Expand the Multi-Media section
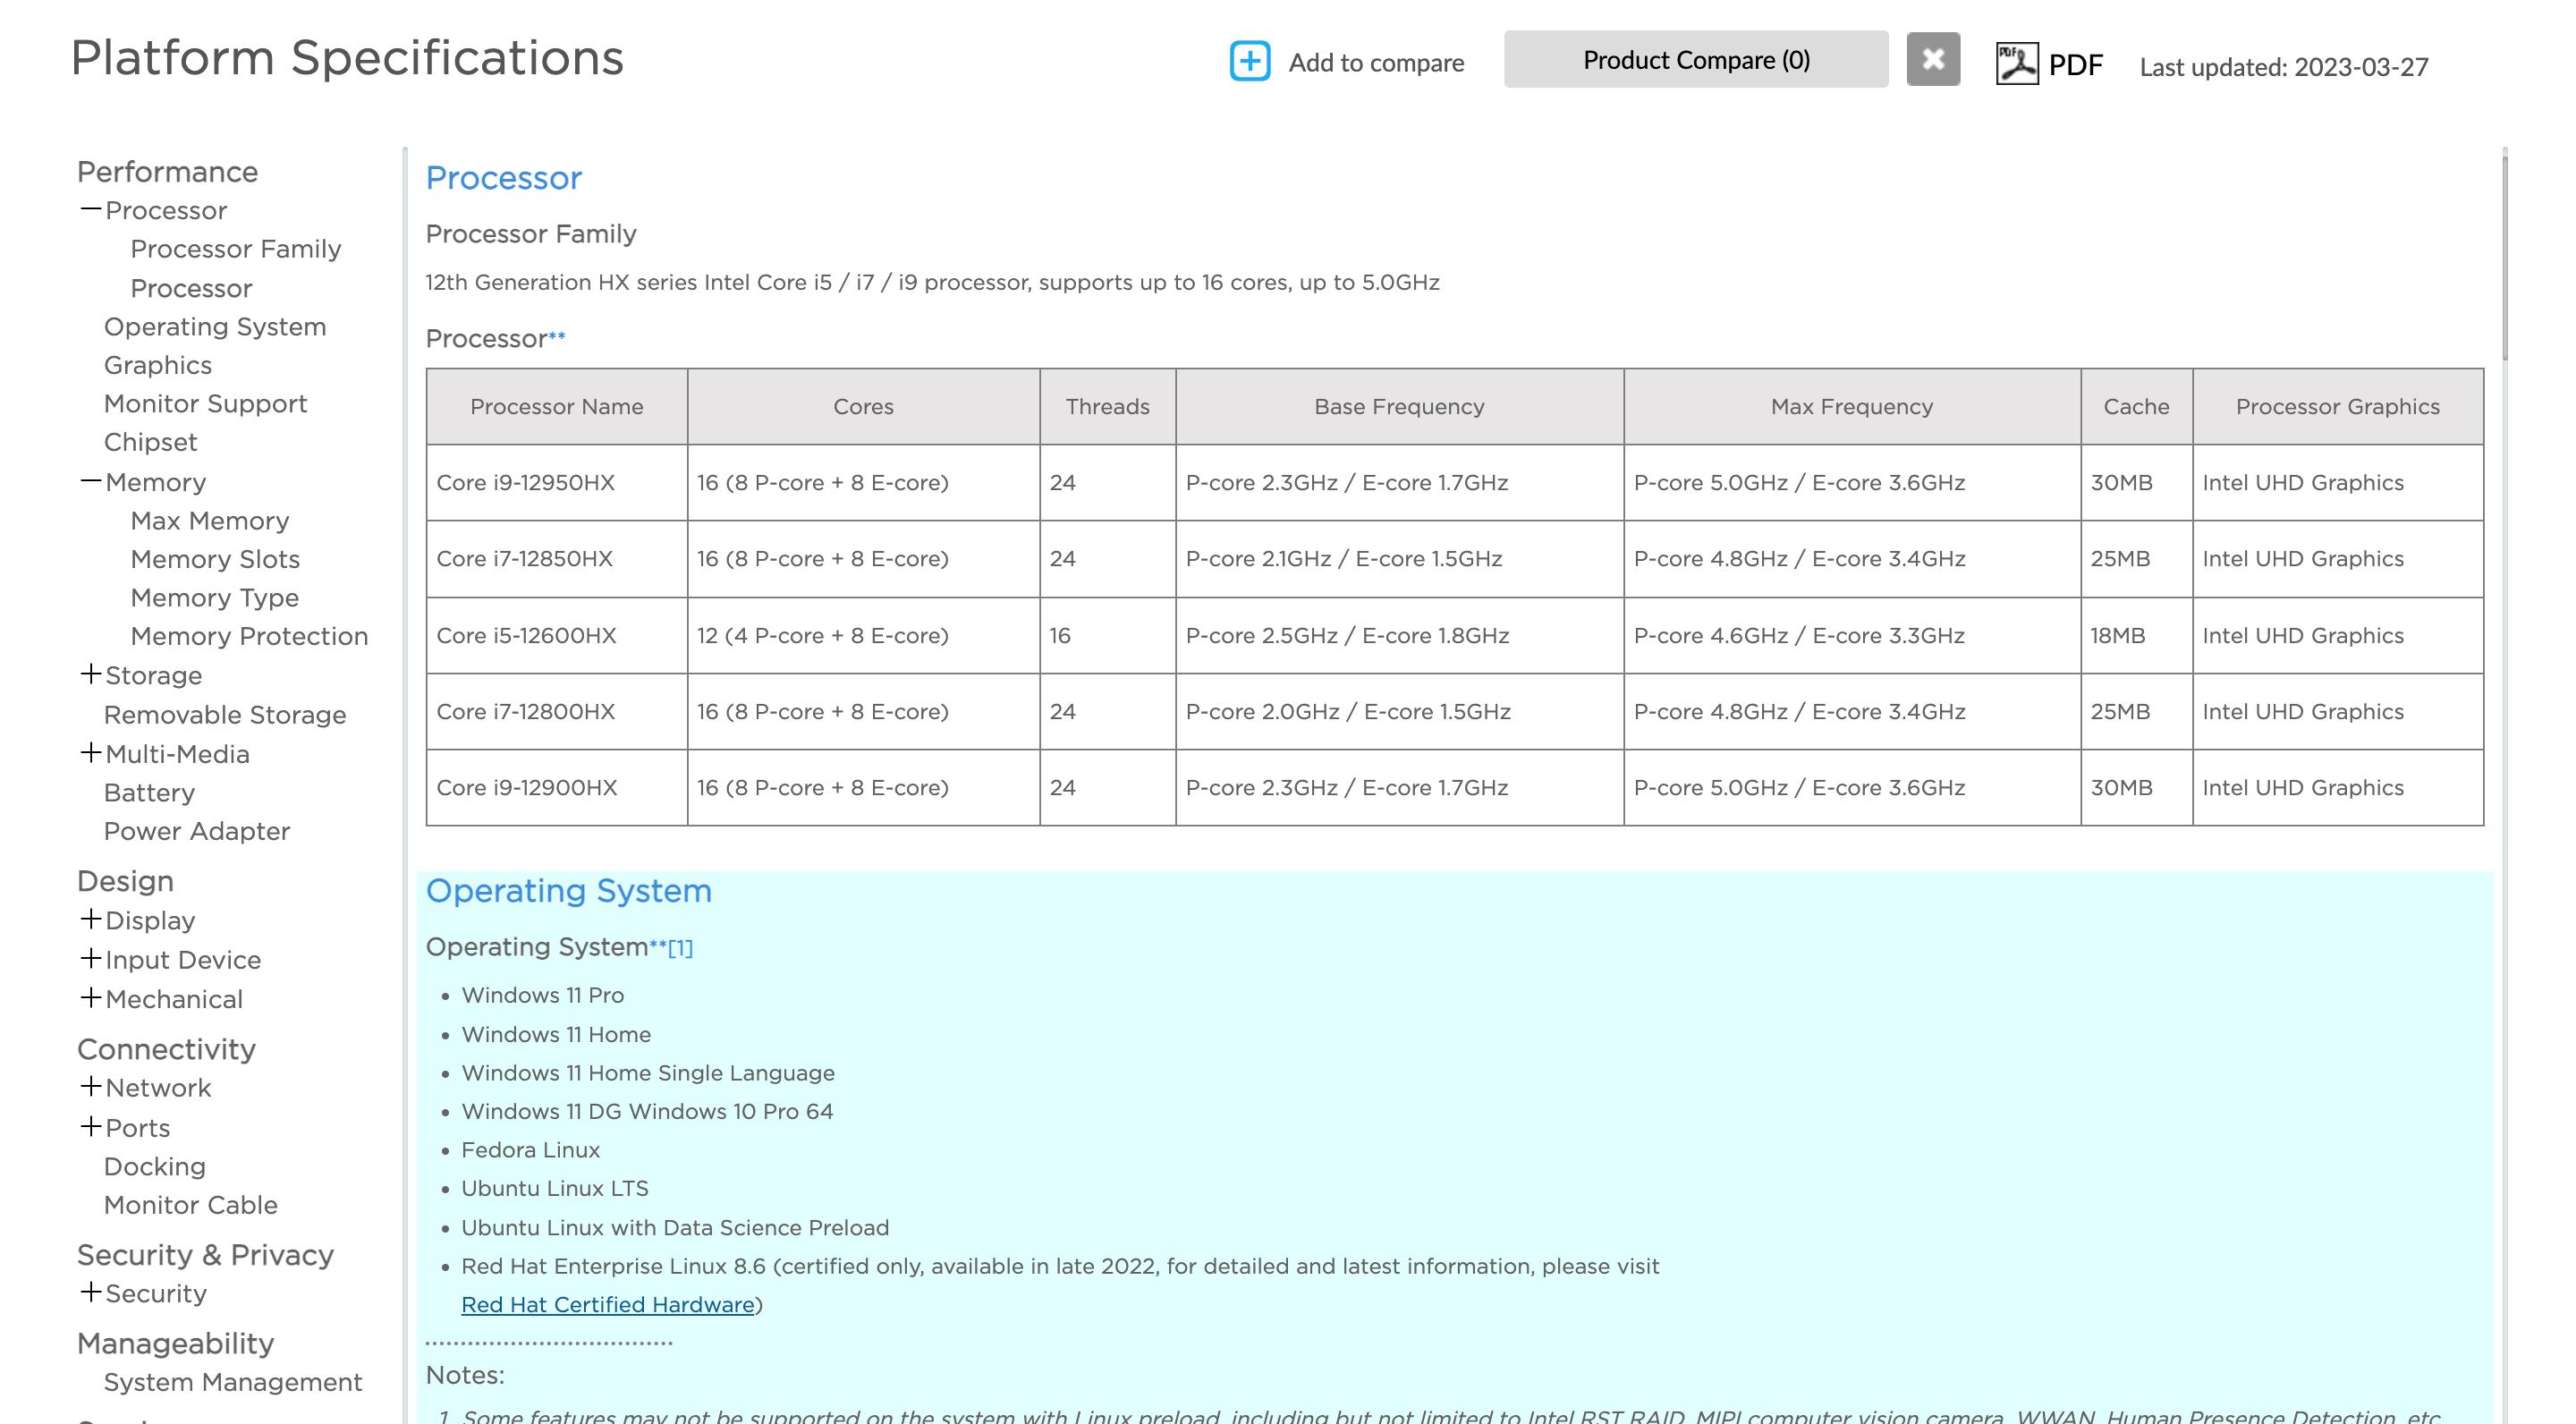The image size is (2576, 1424). (x=91, y=753)
